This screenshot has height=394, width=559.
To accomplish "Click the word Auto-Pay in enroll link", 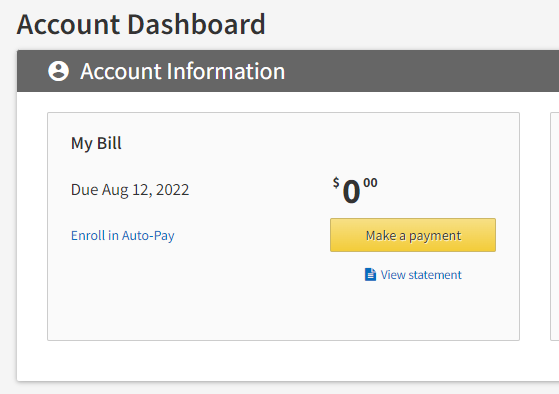I will tap(148, 236).
